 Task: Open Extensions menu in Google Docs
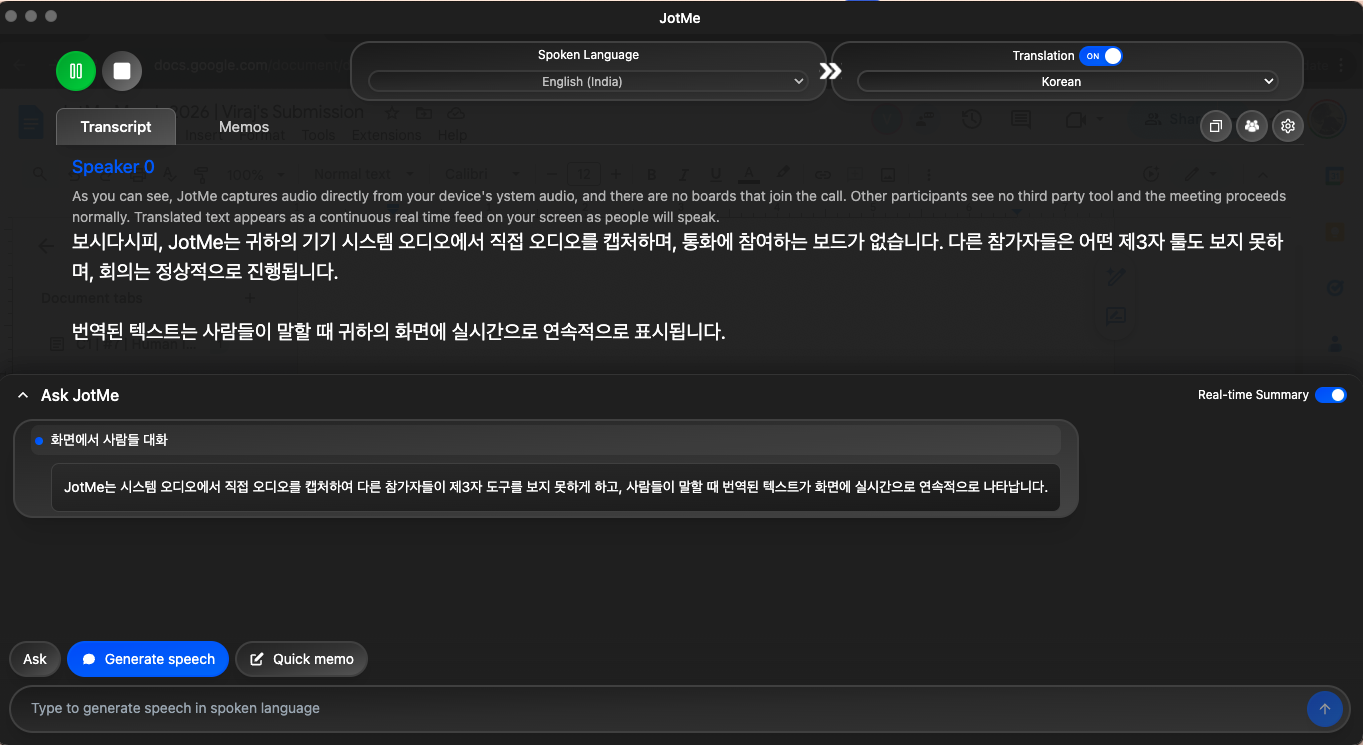tap(386, 135)
